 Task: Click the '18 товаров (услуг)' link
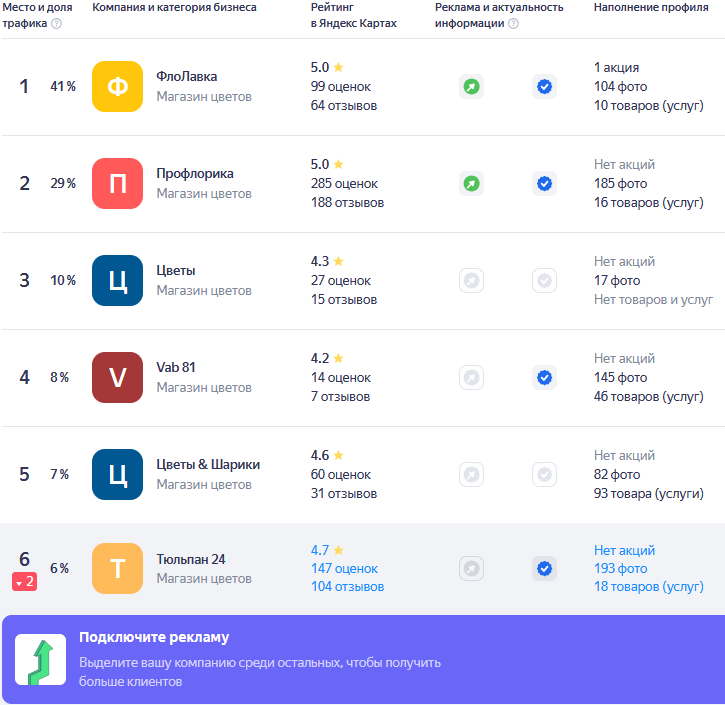point(649,587)
